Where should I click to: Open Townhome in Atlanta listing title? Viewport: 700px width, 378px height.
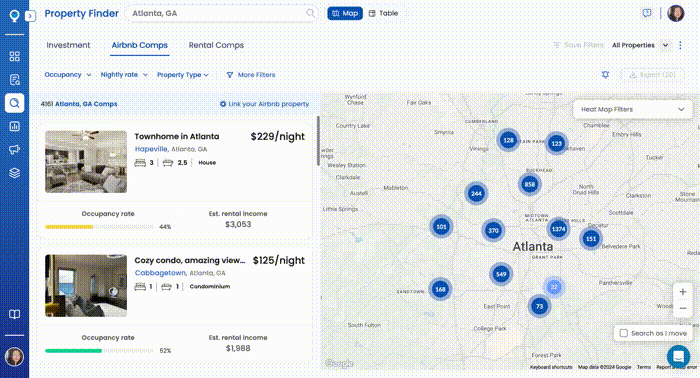177,137
